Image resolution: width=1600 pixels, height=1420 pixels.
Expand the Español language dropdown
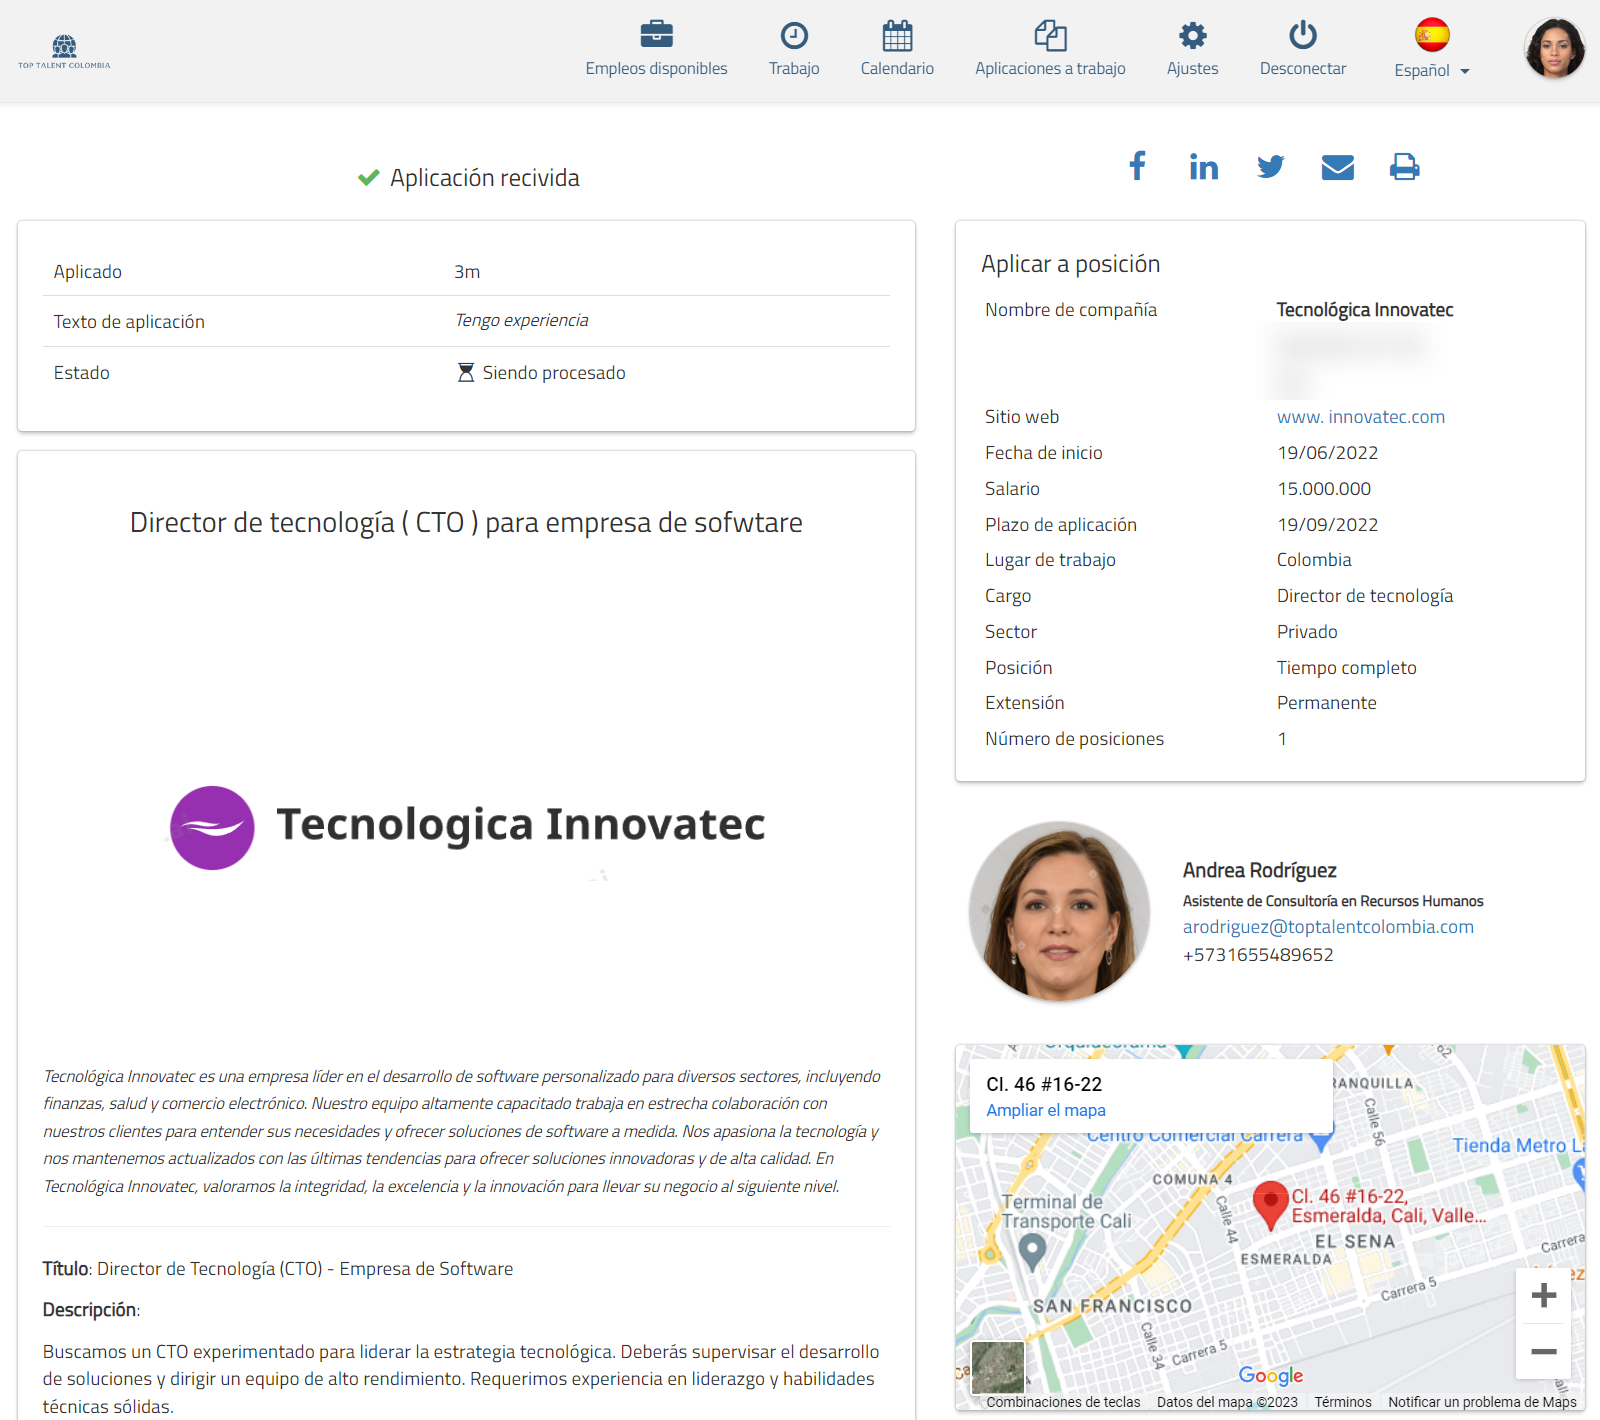[1432, 71]
